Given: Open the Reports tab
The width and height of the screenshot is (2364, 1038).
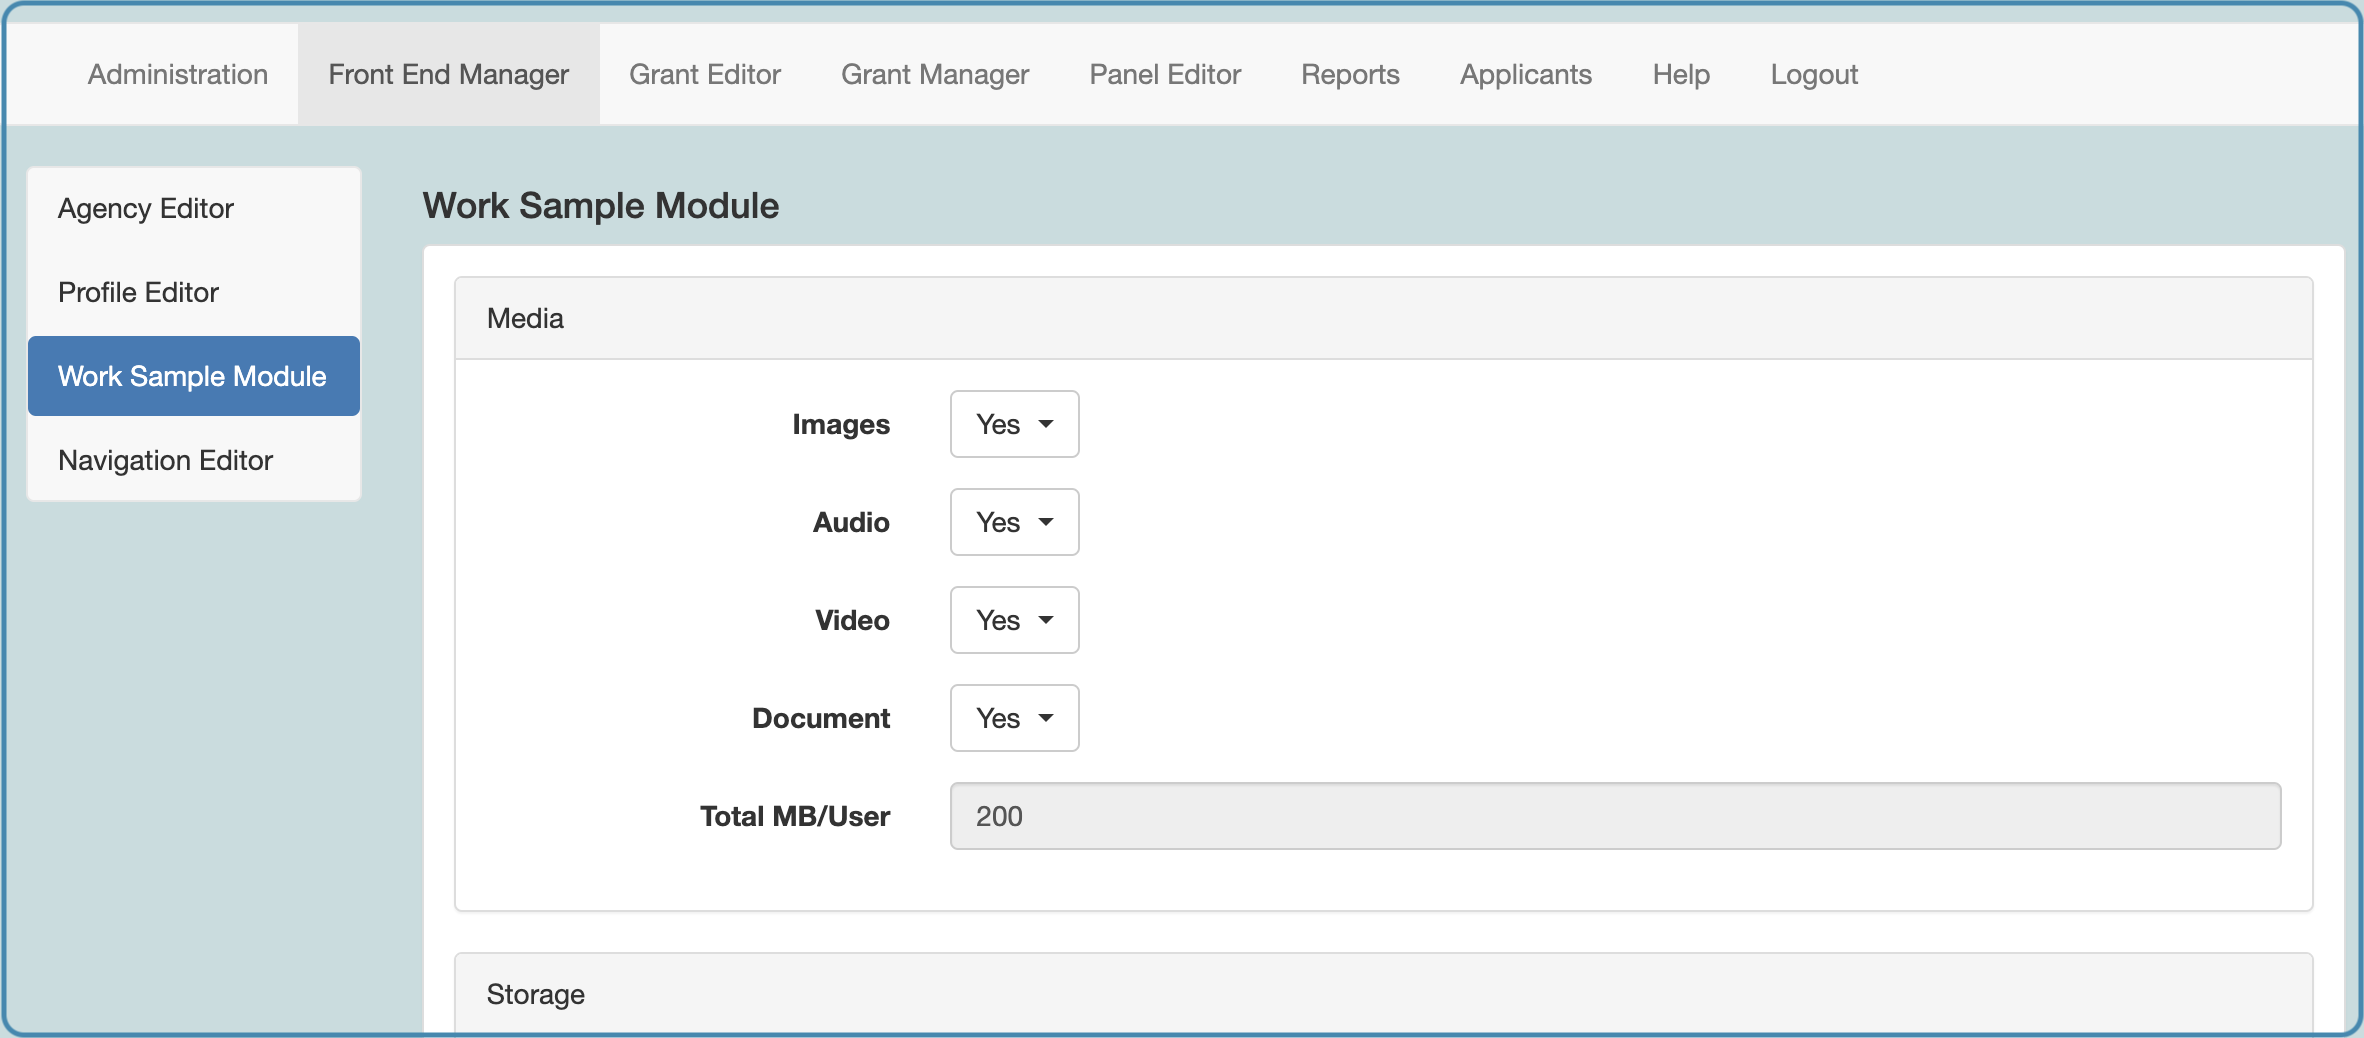Looking at the screenshot, I should pyautogui.click(x=1350, y=74).
